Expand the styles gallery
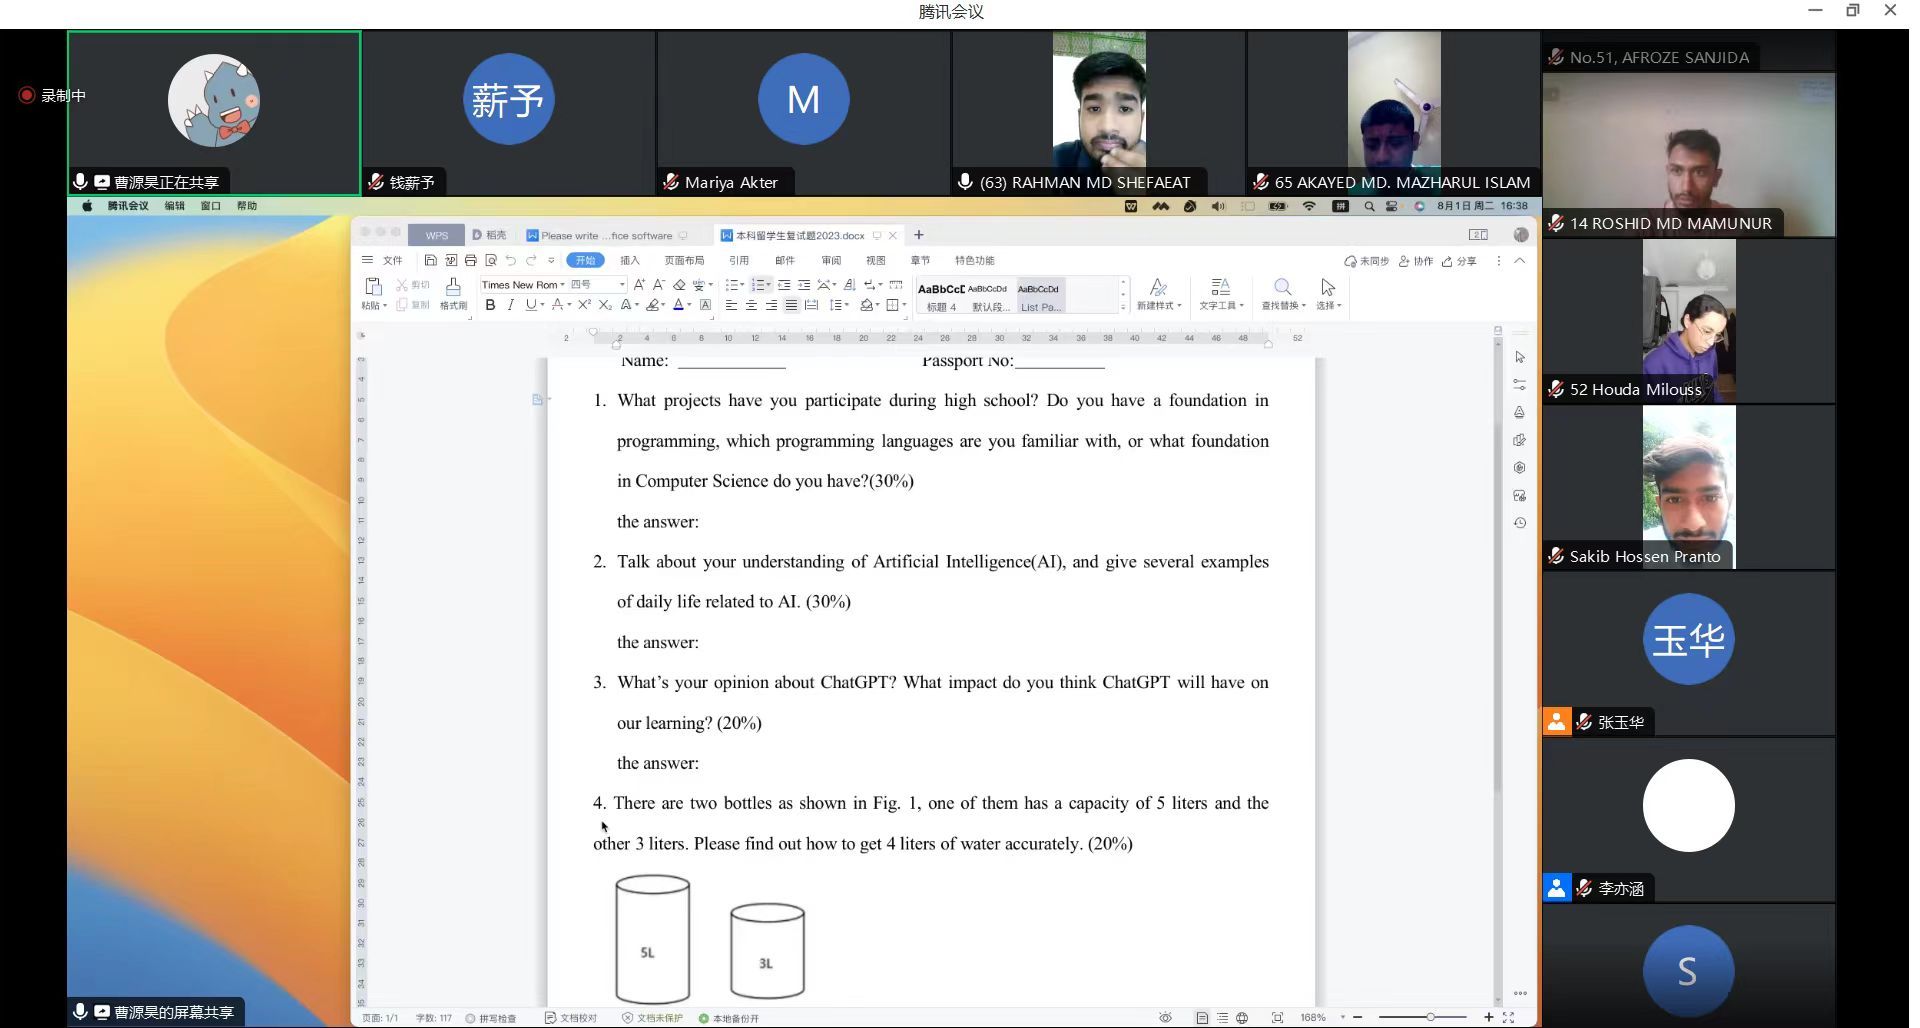The height and width of the screenshot is (1028, 1920). (1123, 306)
